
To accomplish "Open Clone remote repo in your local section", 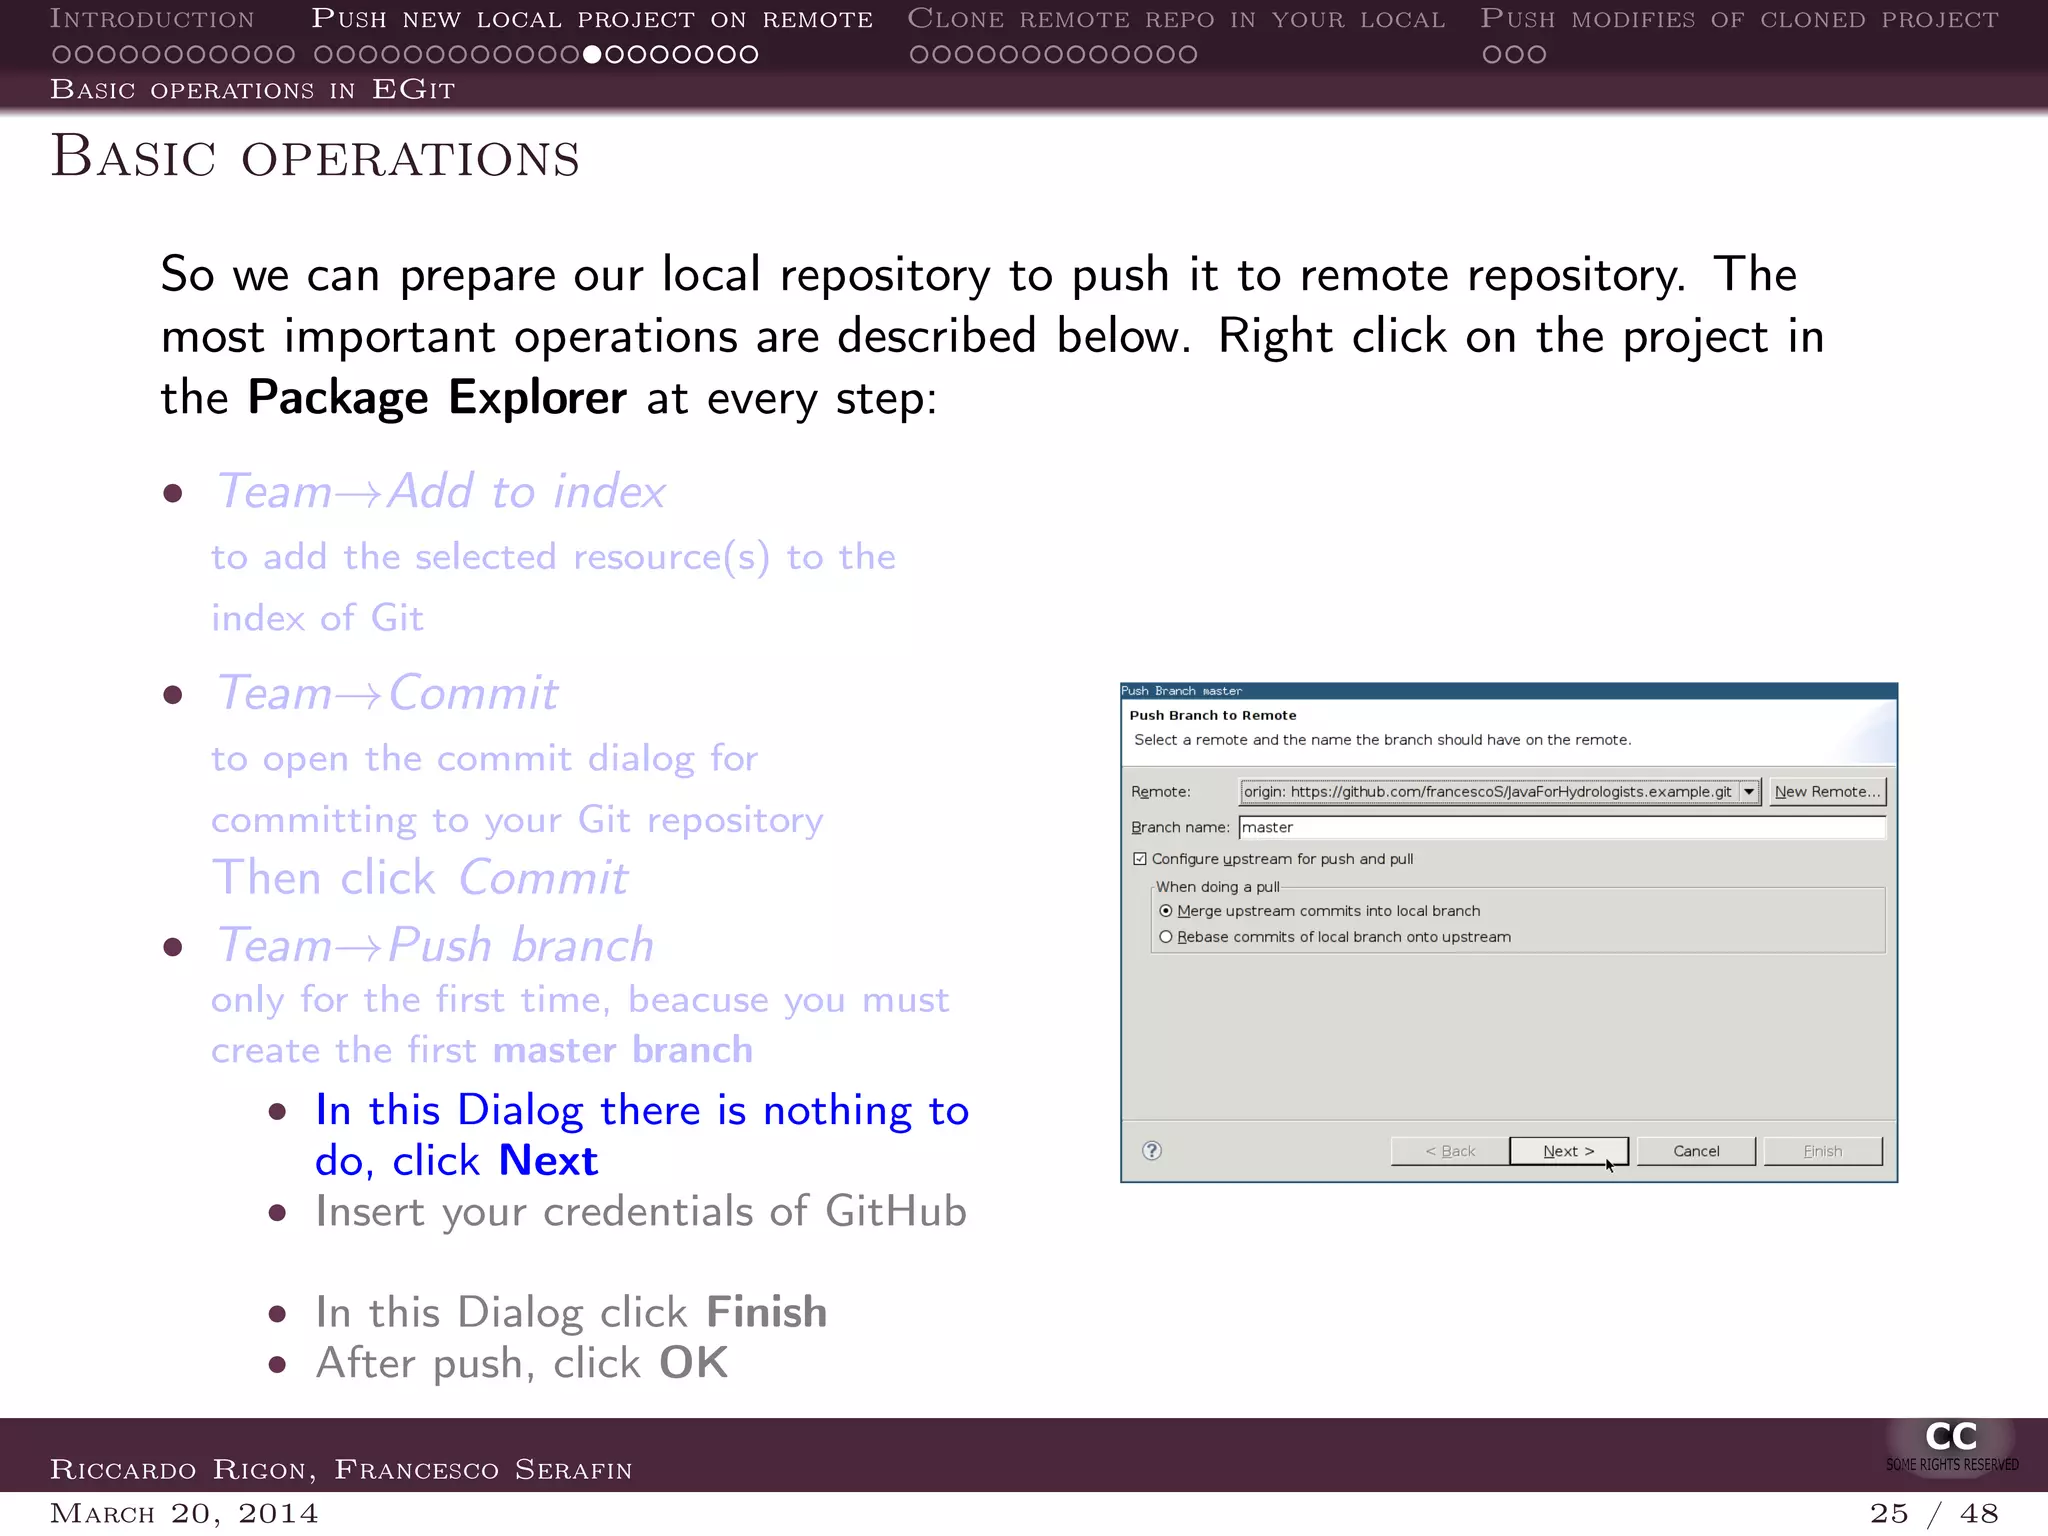I will tap(1176, 19).
